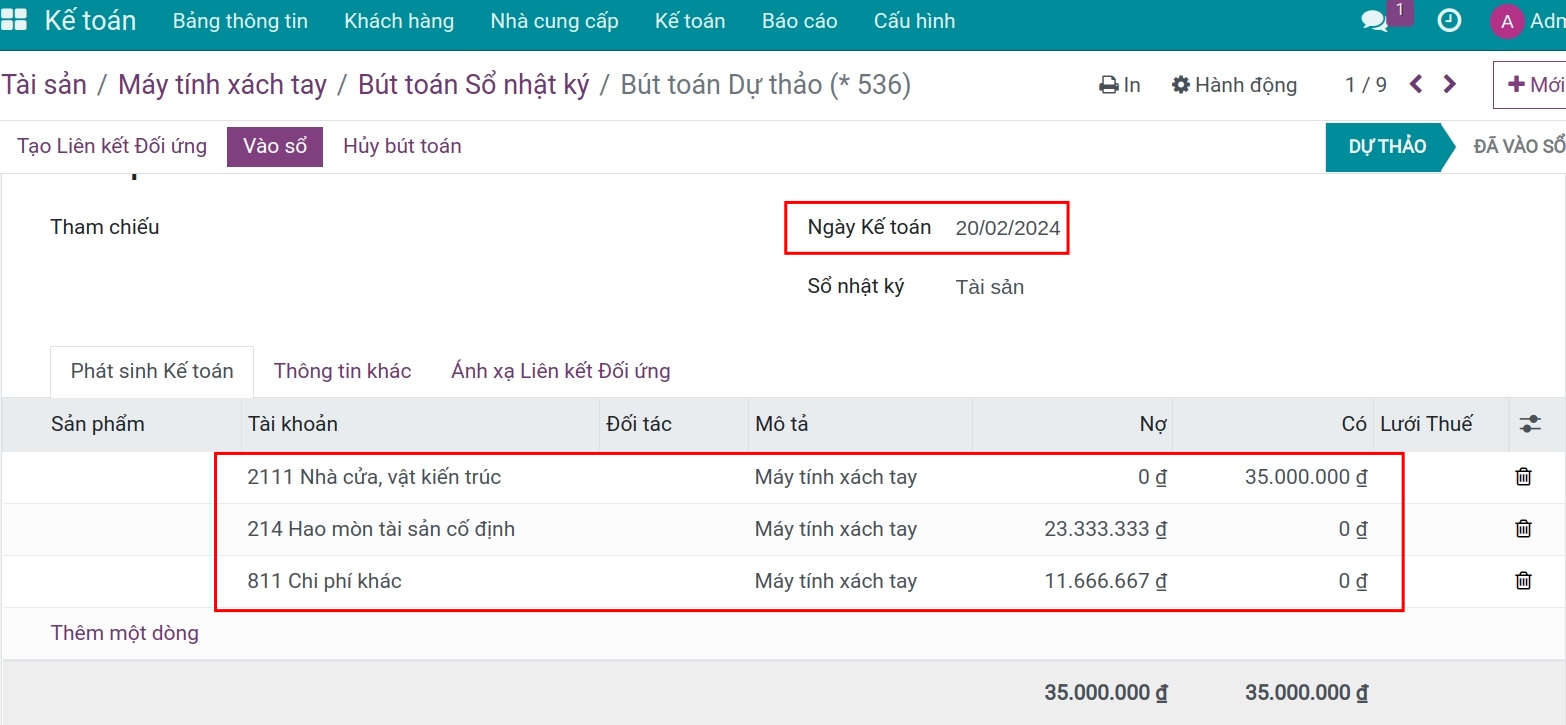Open the chat messages icon

click(1375, 21)
